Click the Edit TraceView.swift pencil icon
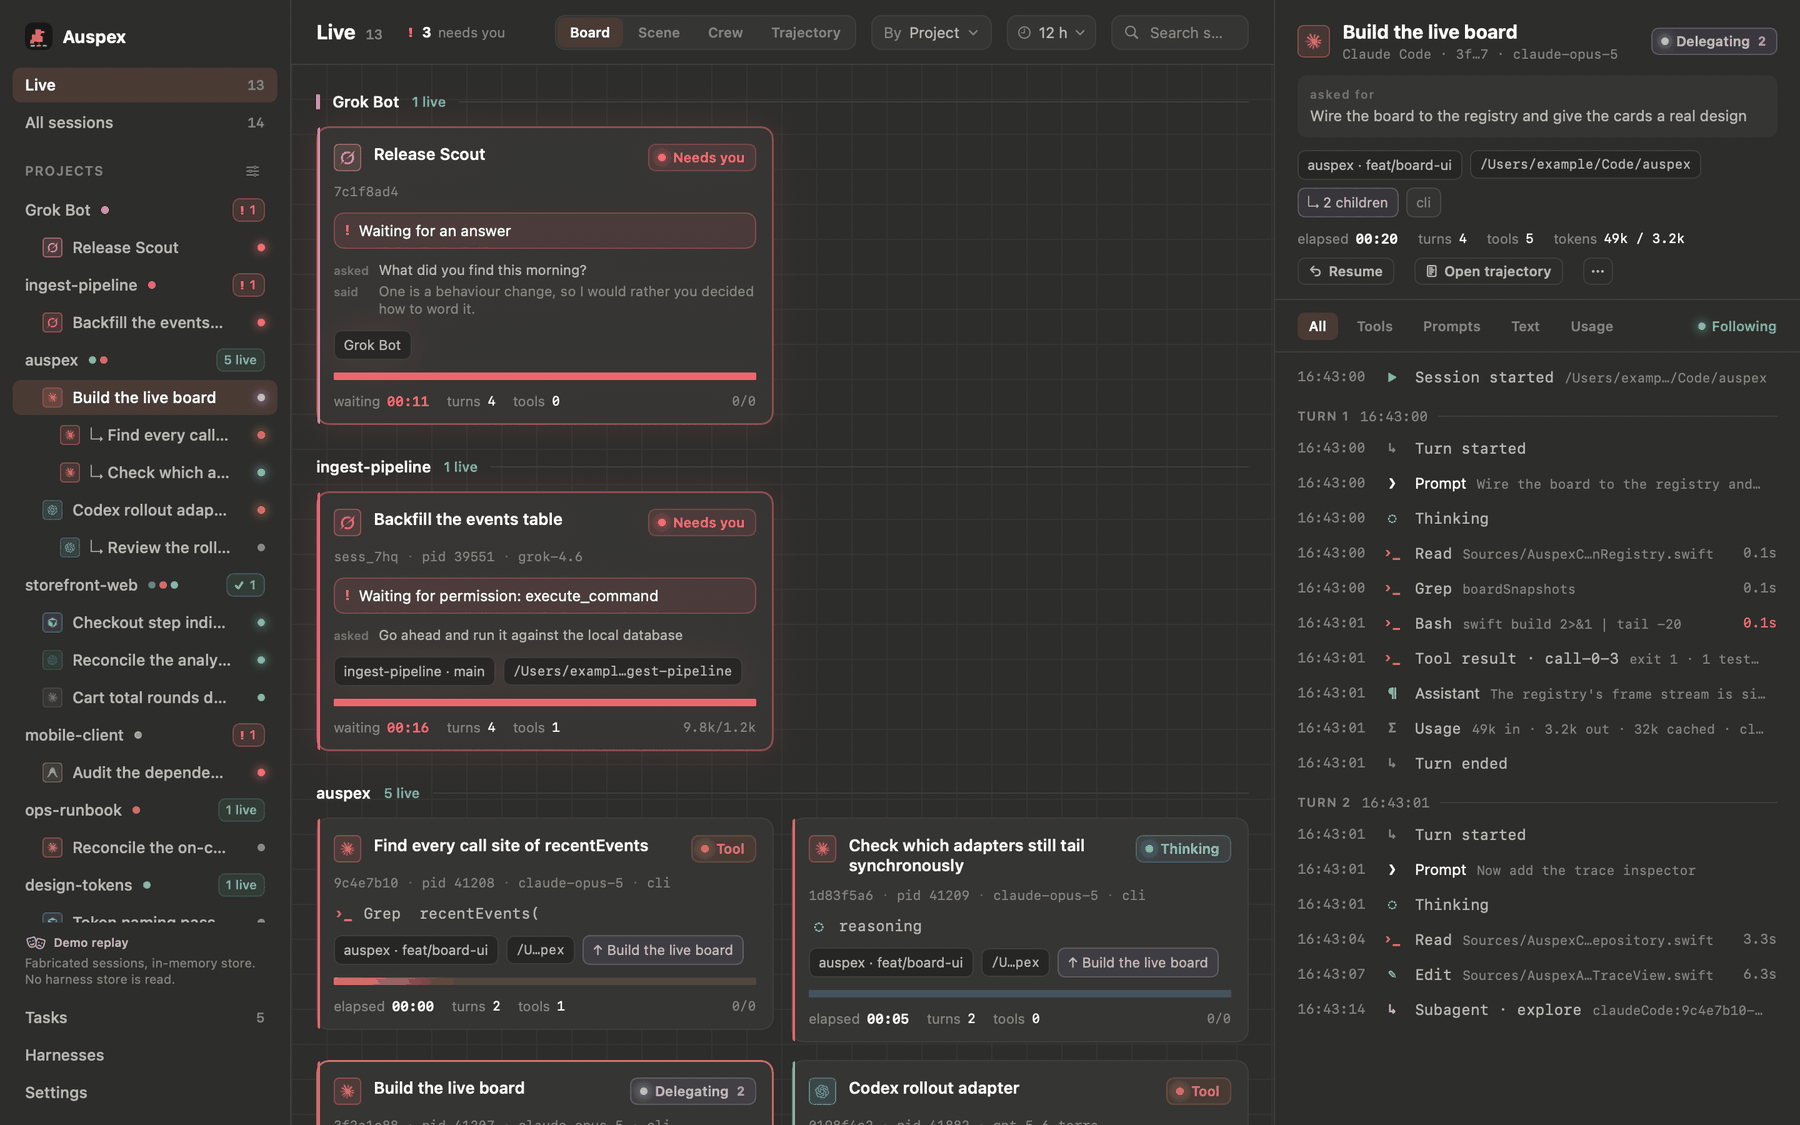The height and width of the screenshot is (1125, 1800). [1391, 974]
